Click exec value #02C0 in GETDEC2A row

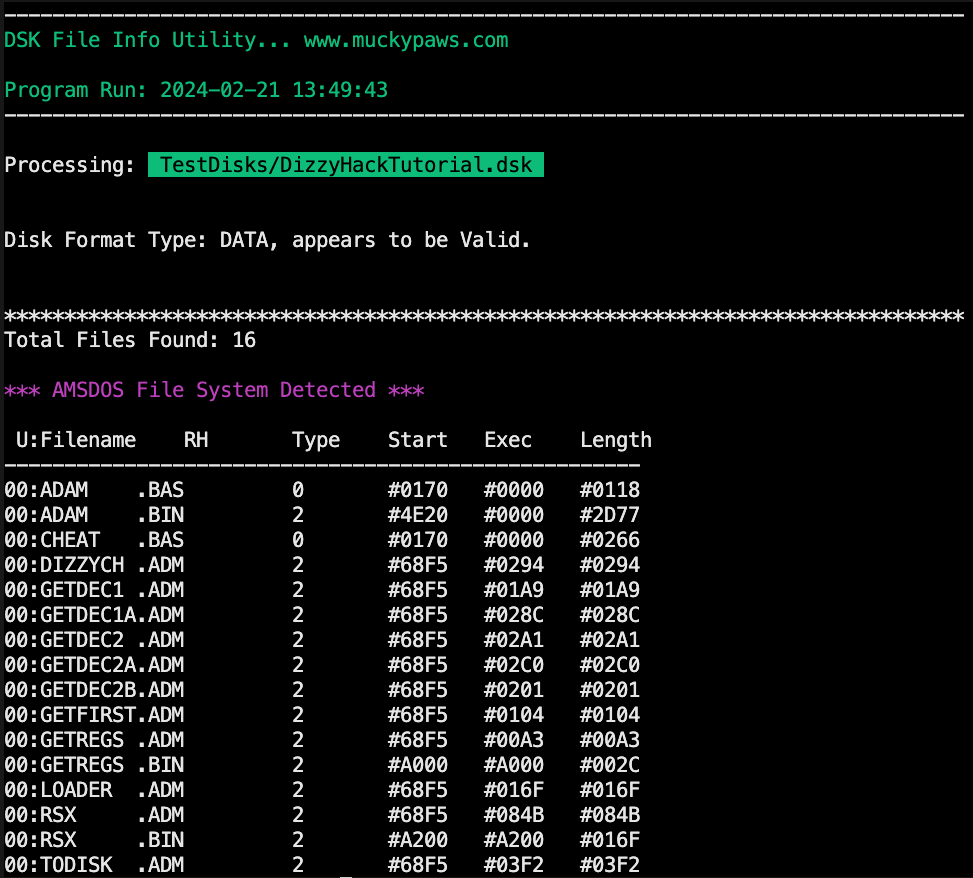[514, 665]
